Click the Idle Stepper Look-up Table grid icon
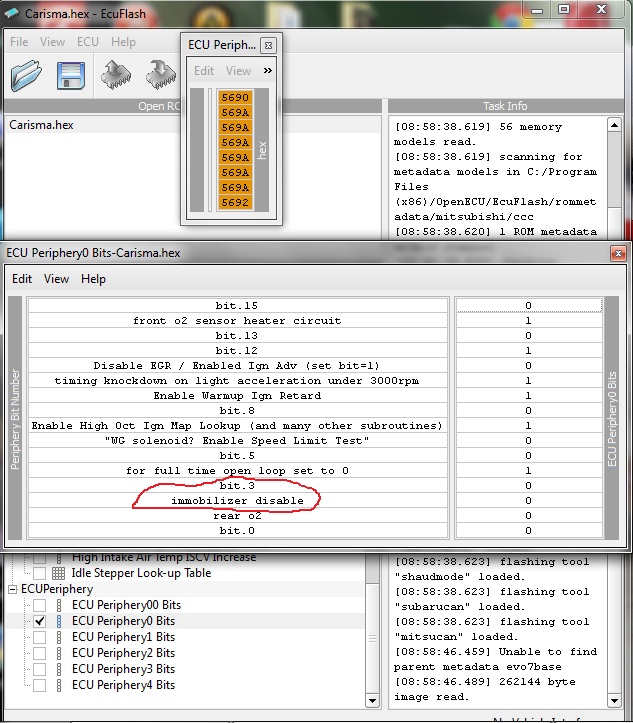 click(x=58, y=573)
